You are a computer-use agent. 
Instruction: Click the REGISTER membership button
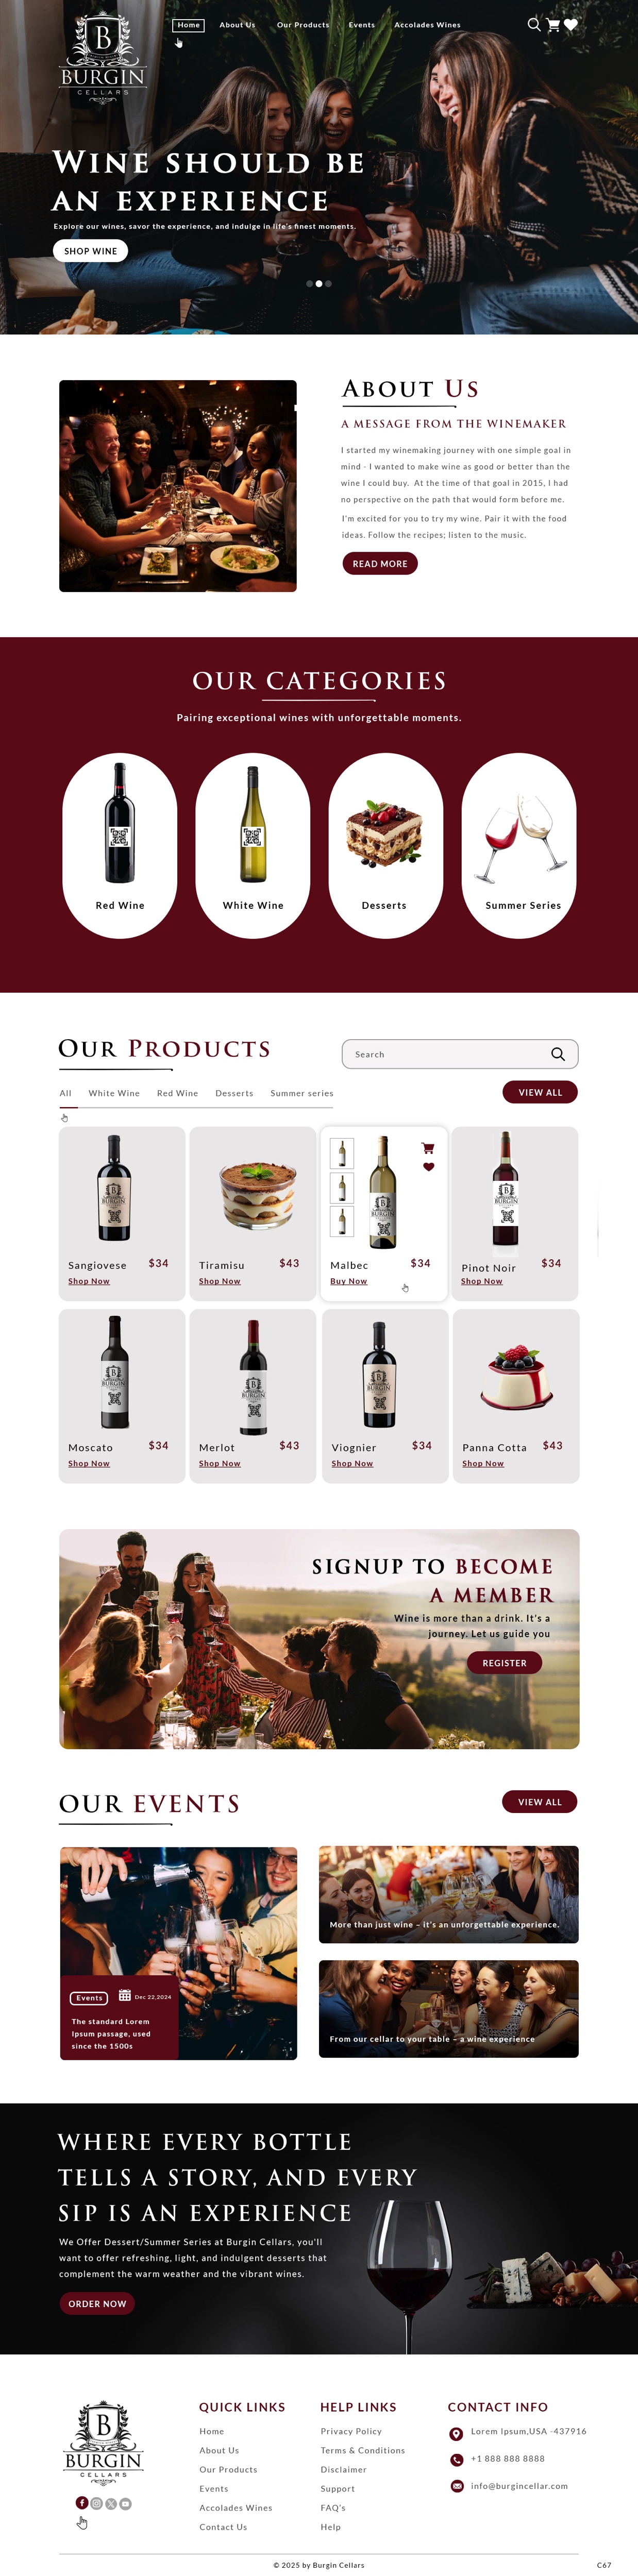pos(504,1663)
